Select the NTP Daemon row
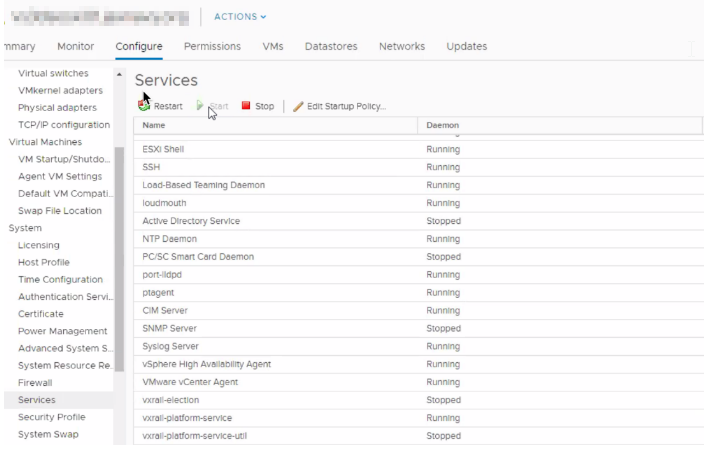This screenshot has width=717, height=452. (x=418, y=239)
